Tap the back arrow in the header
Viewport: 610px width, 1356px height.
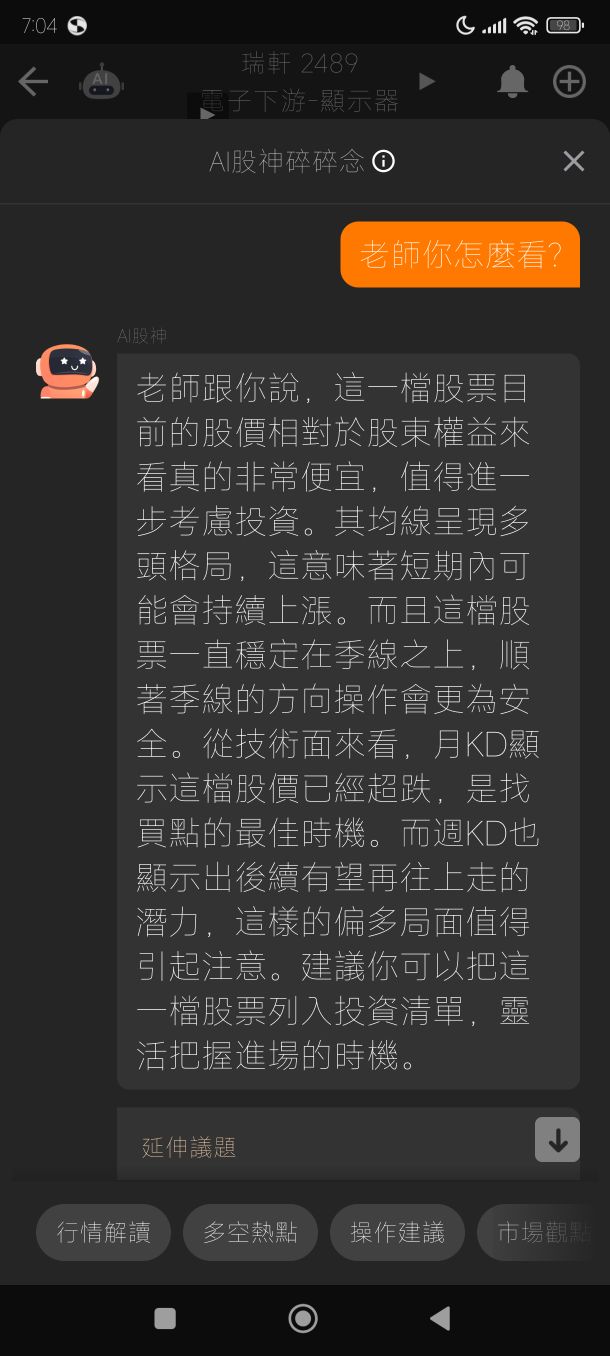33,82
